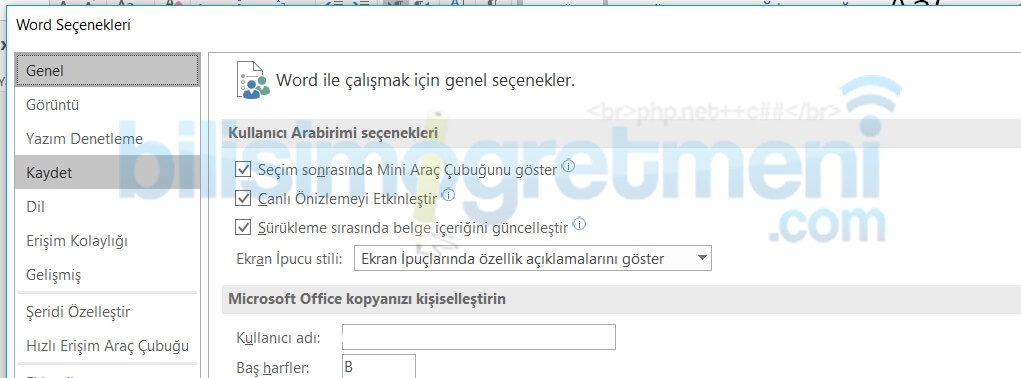The width and height of the screenshot is (1021, 378).
Task: Toggle Sürükleme sırasında belge içeriğini güncelleştir
Action: [x=243, y=227]
